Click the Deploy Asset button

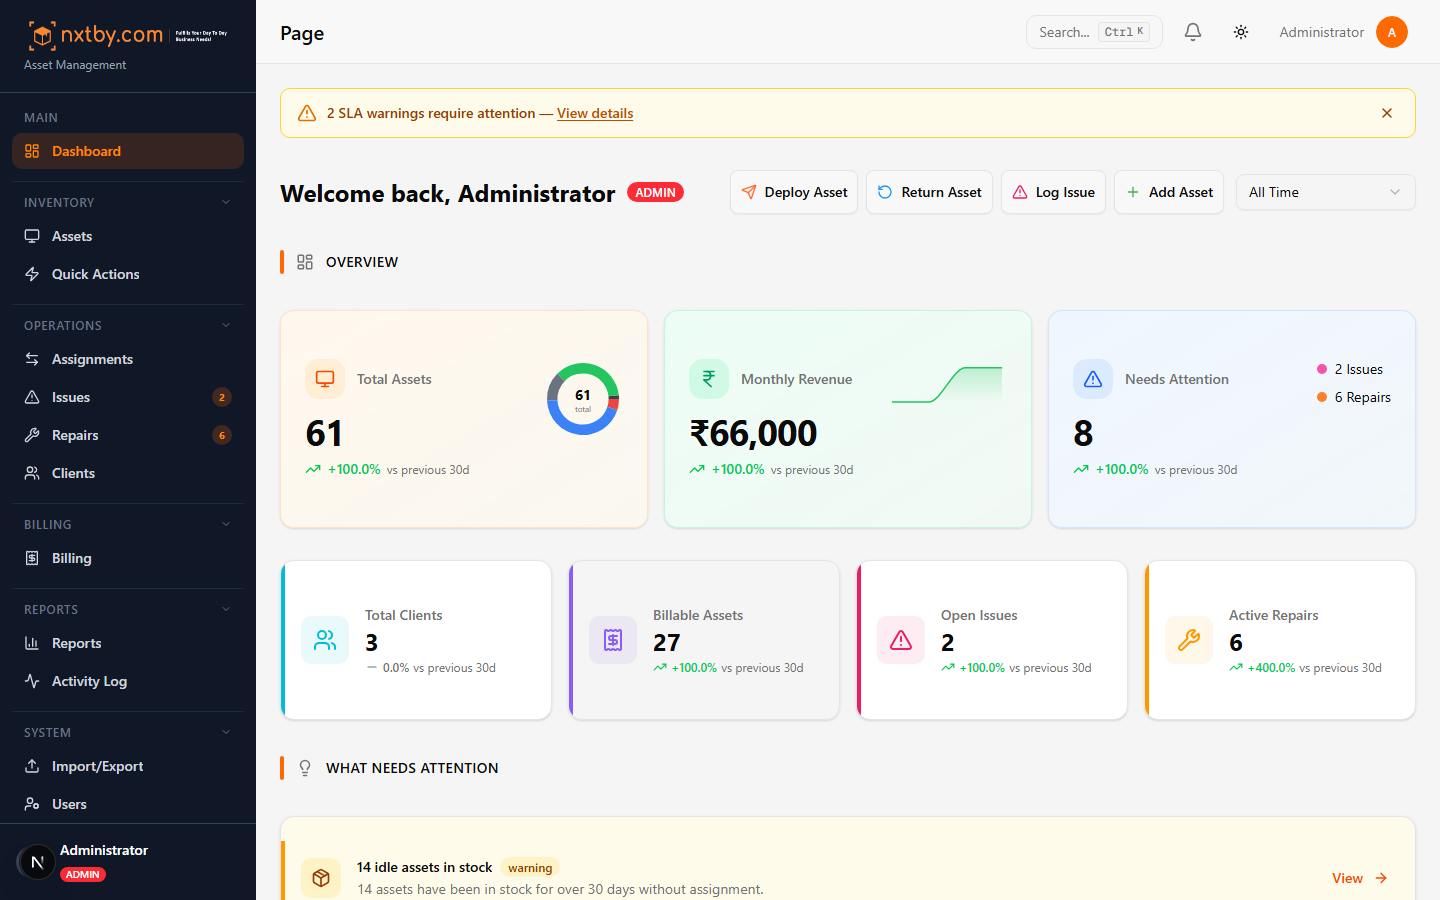pos(793,192)
